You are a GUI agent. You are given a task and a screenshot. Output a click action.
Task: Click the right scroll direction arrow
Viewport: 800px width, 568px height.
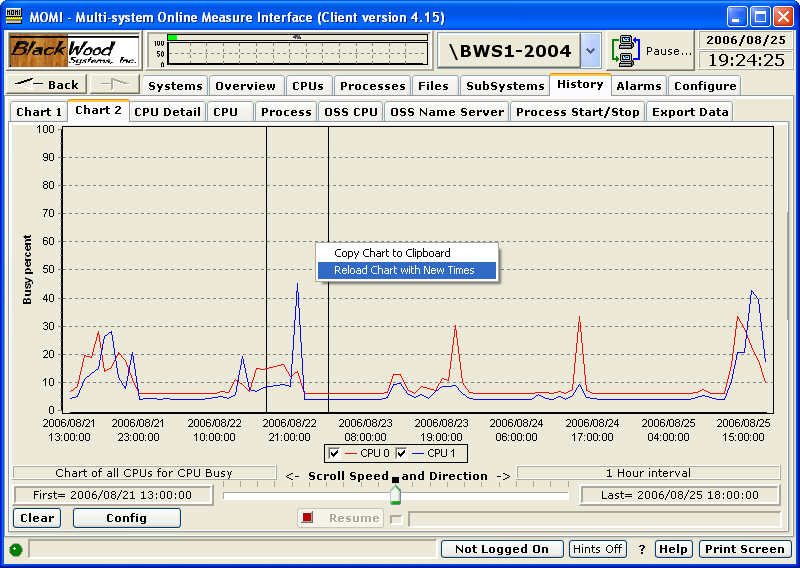point(503,476)
